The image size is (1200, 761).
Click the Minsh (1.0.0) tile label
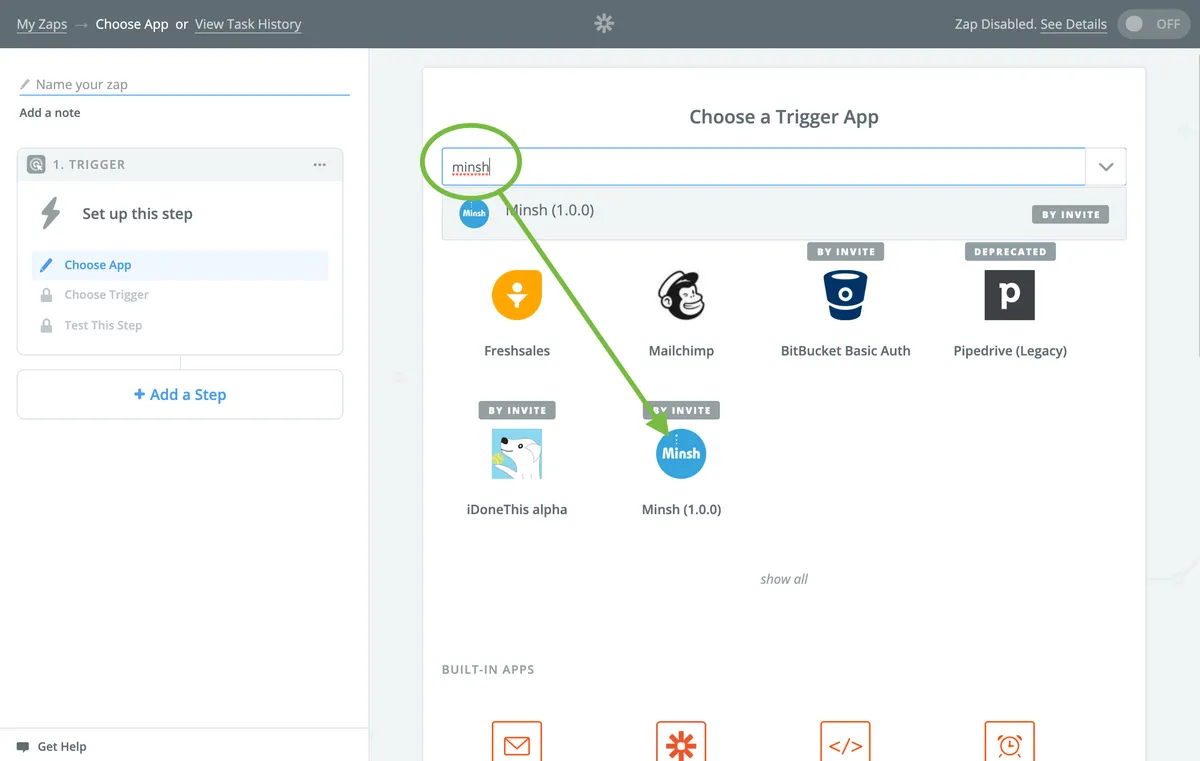point(681,509)
